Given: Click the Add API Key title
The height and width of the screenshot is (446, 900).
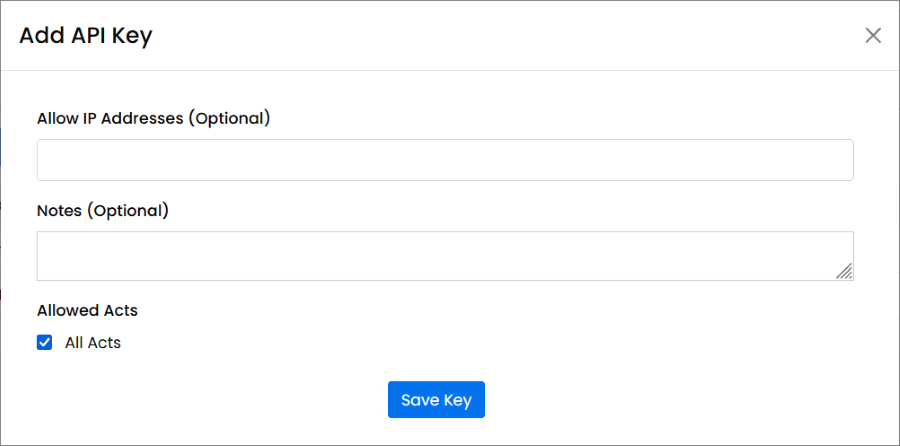Looking at the screenshot, I should pyautogui.click(x=86, y=36).
